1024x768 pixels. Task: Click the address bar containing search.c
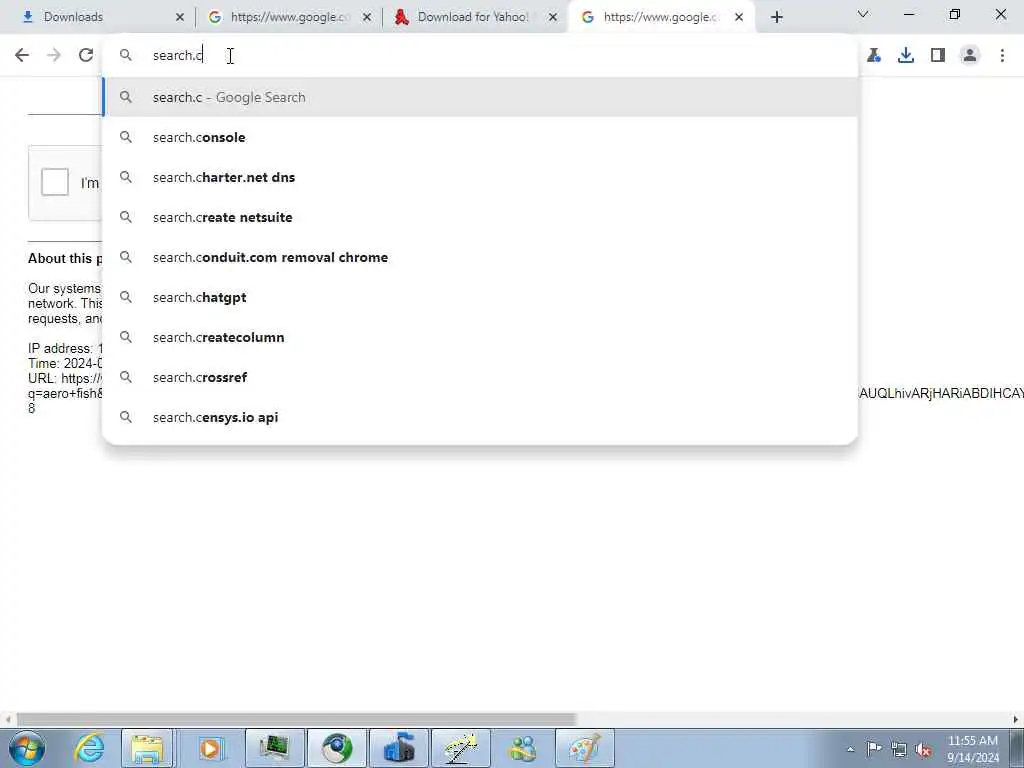click(x=480, y=55)
